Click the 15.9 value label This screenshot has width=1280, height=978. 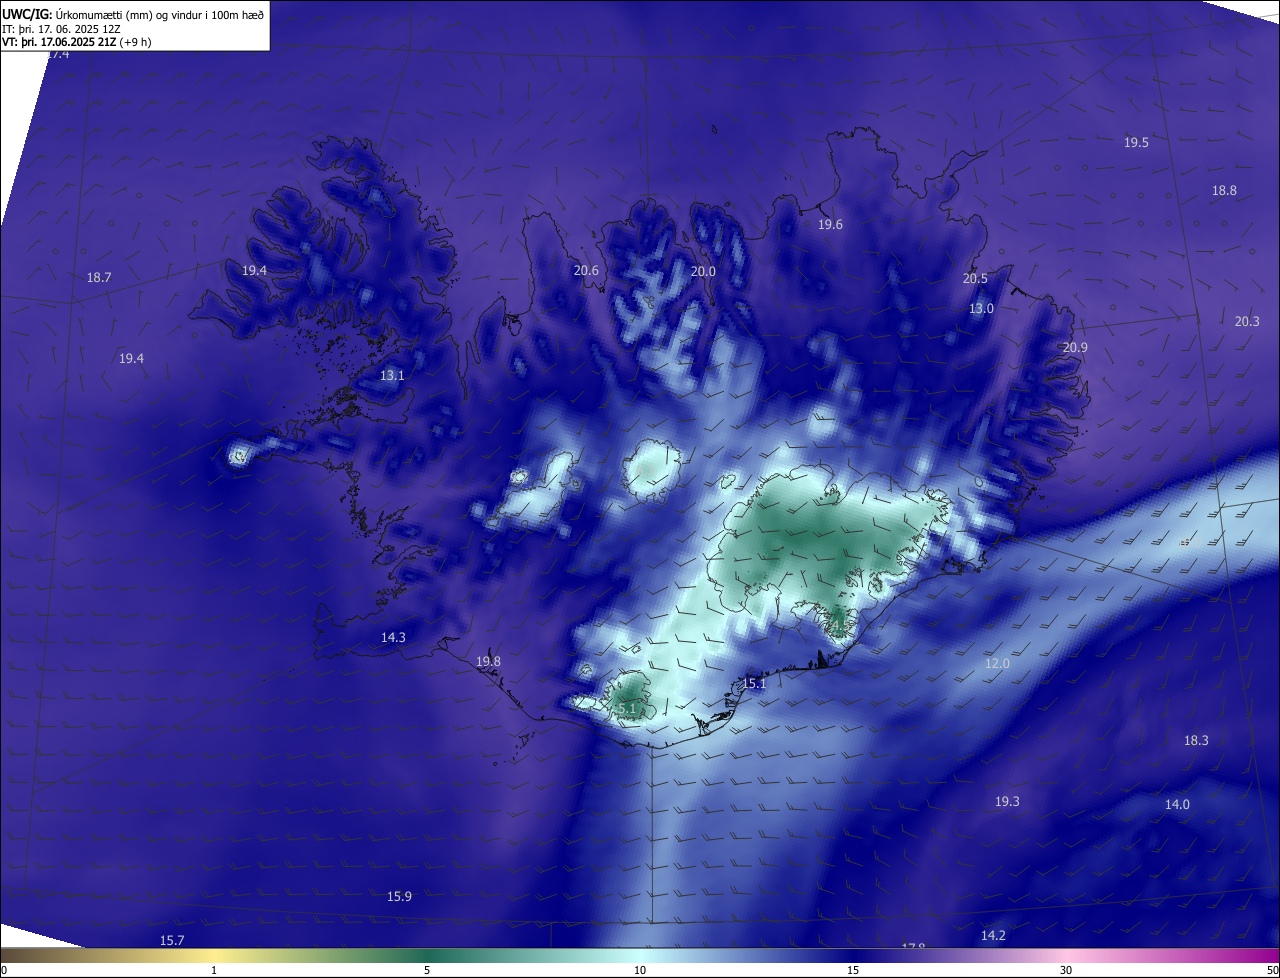399,897
